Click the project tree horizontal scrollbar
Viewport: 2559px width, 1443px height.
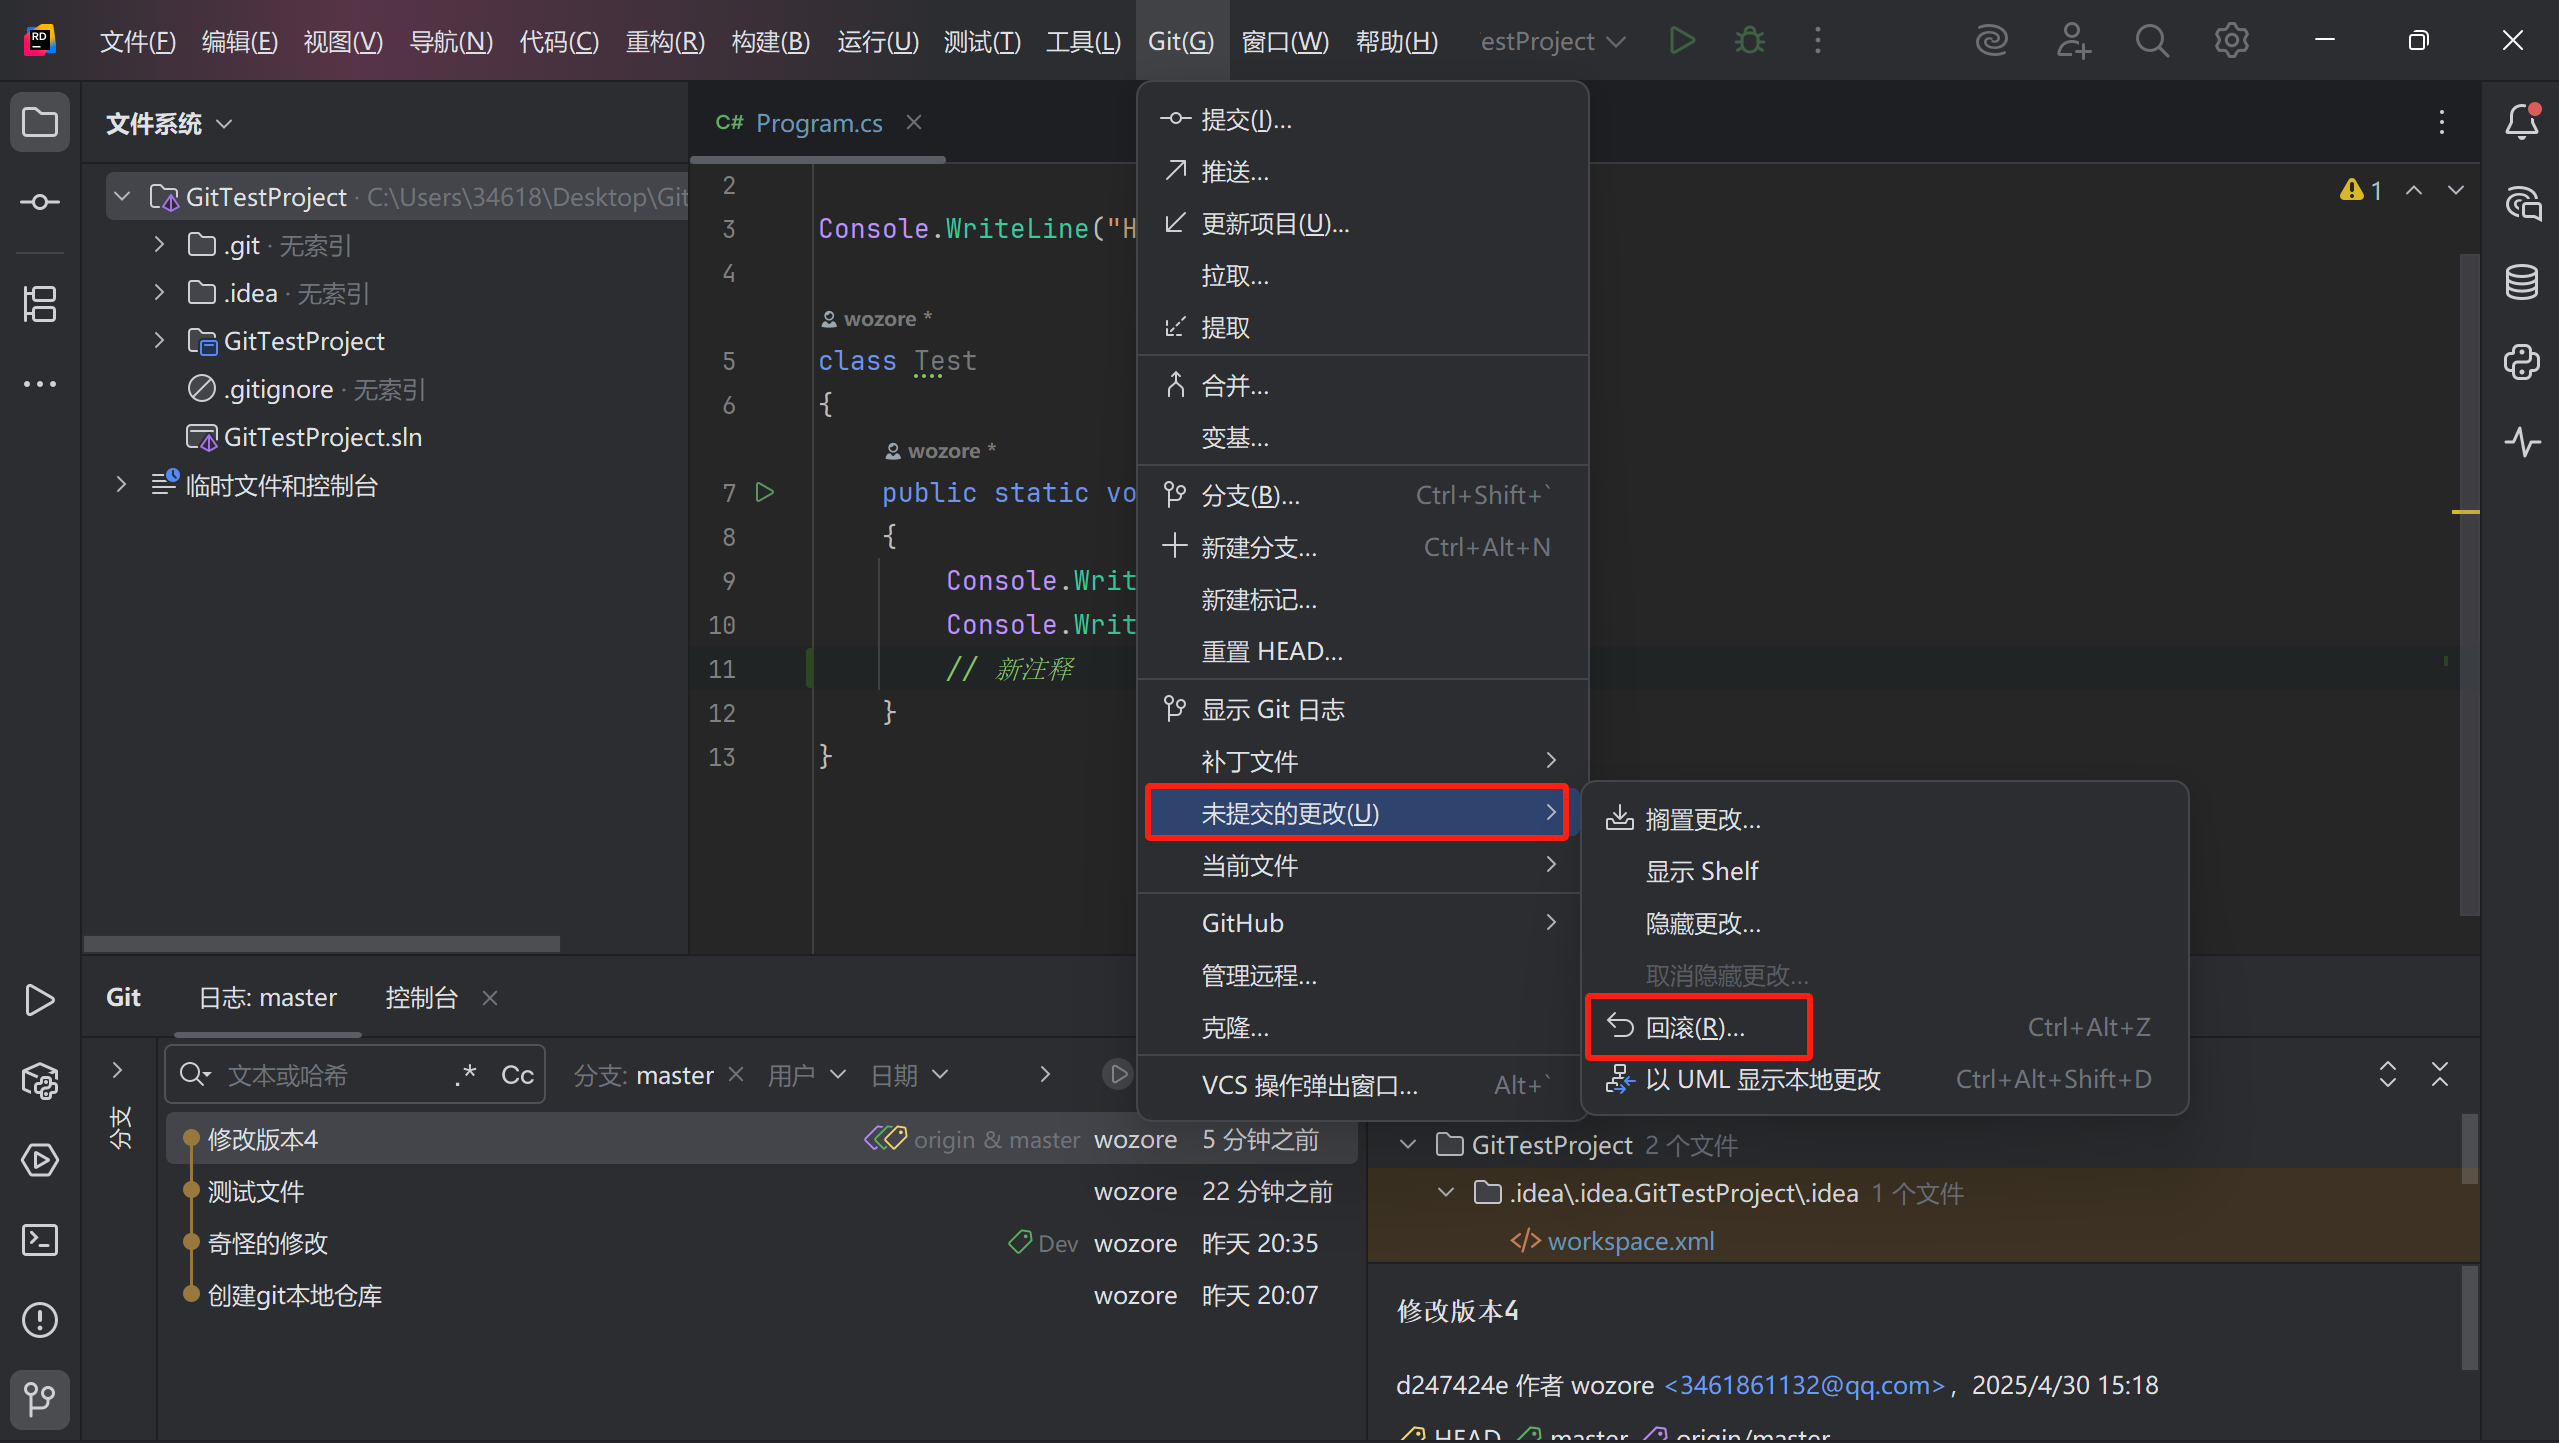click(321, 943)
